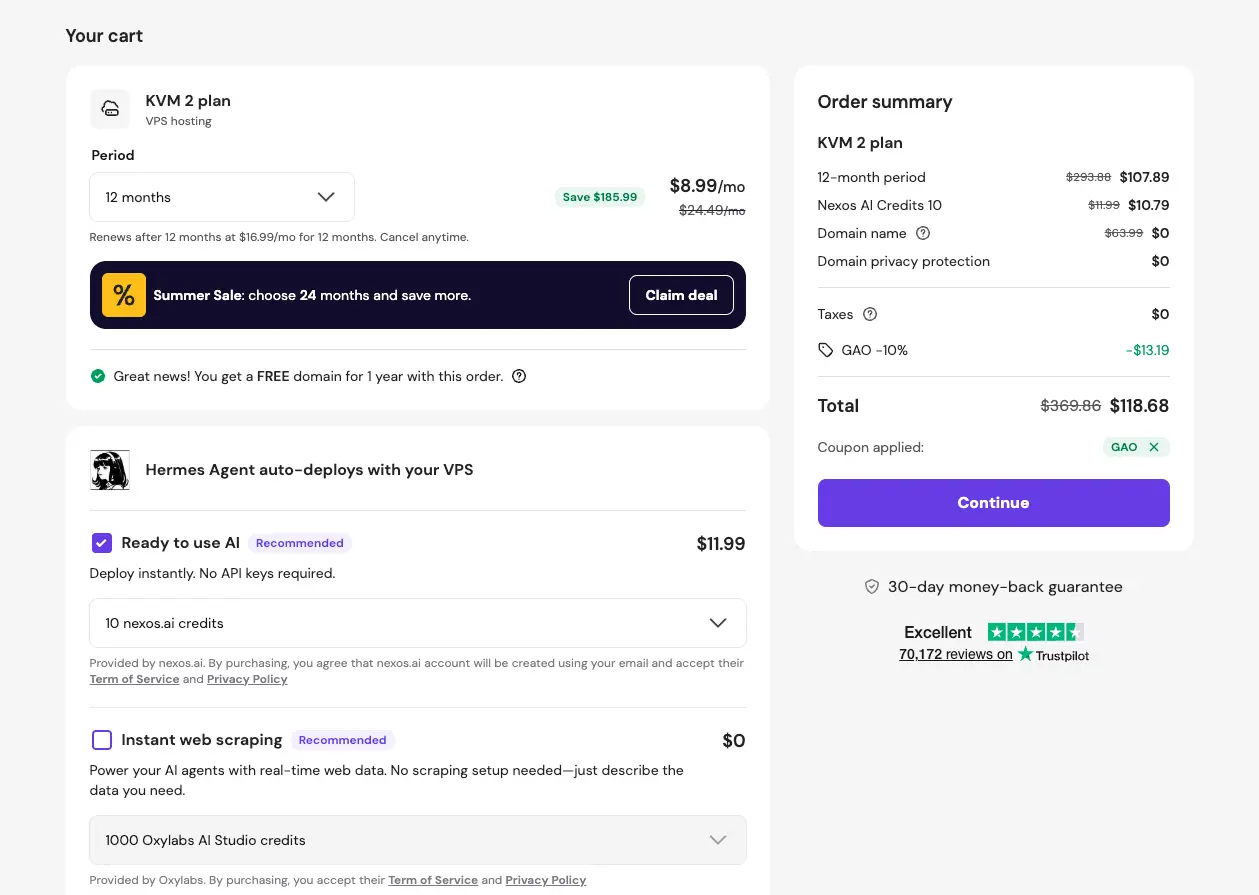Open the 12 months period dropdown
This screenshot has height=895, width=1259.
click(222, 197)
